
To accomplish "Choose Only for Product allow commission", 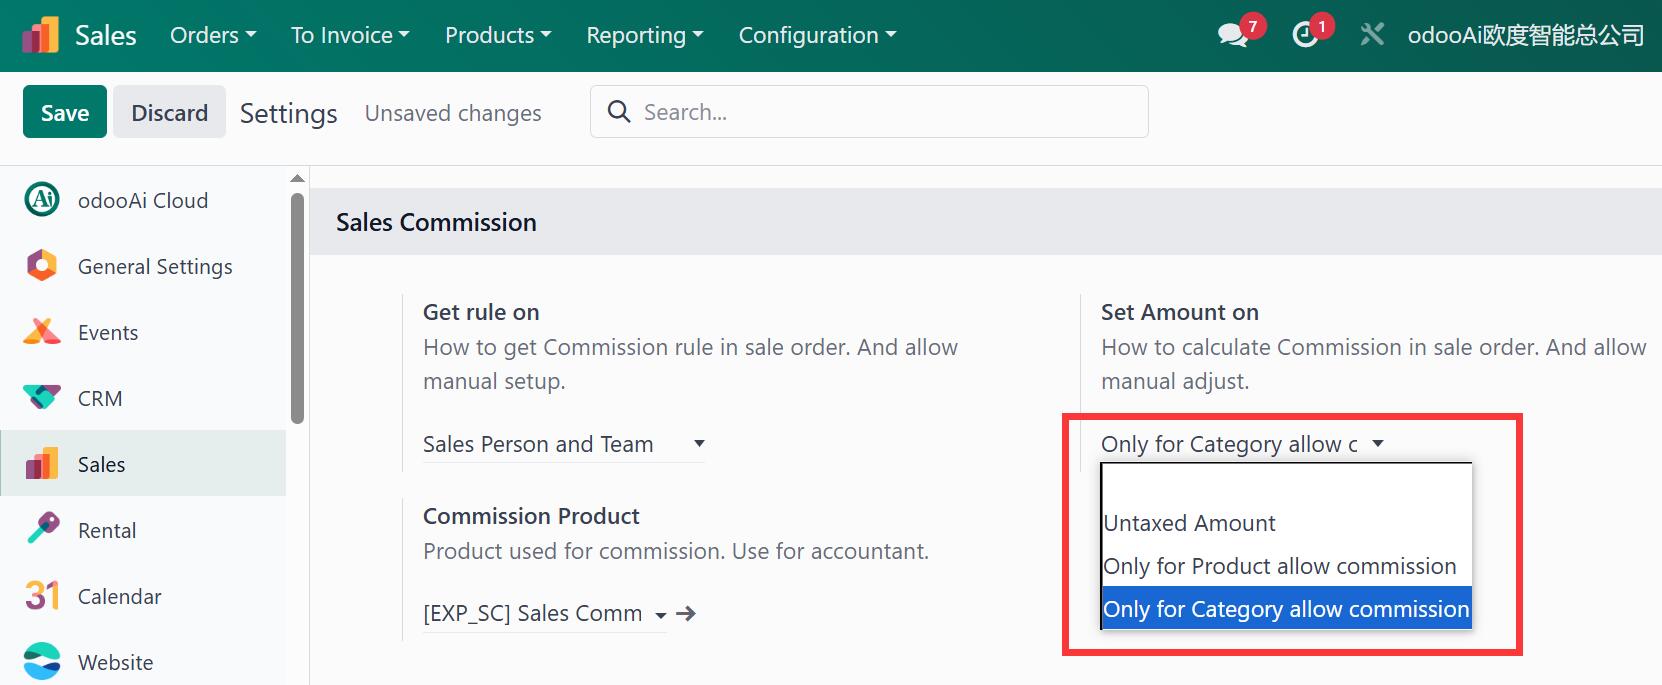I will point(1279,566).
